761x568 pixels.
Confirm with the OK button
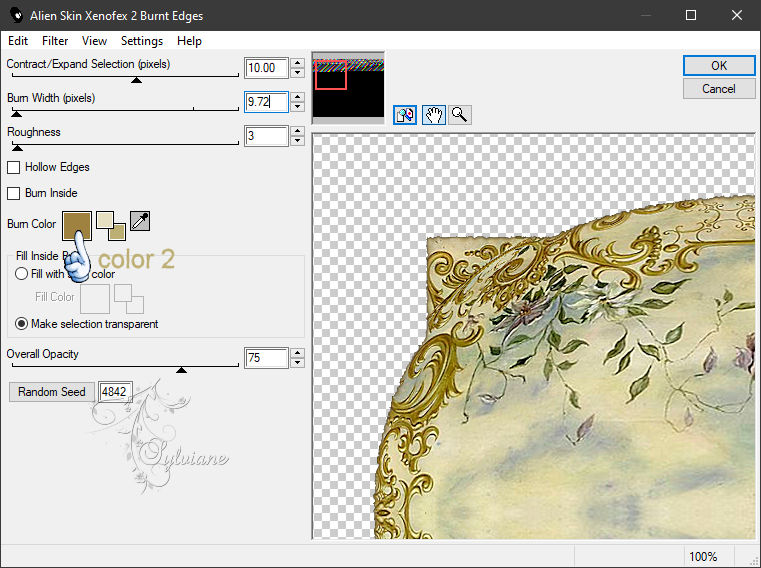coord(719,66)
